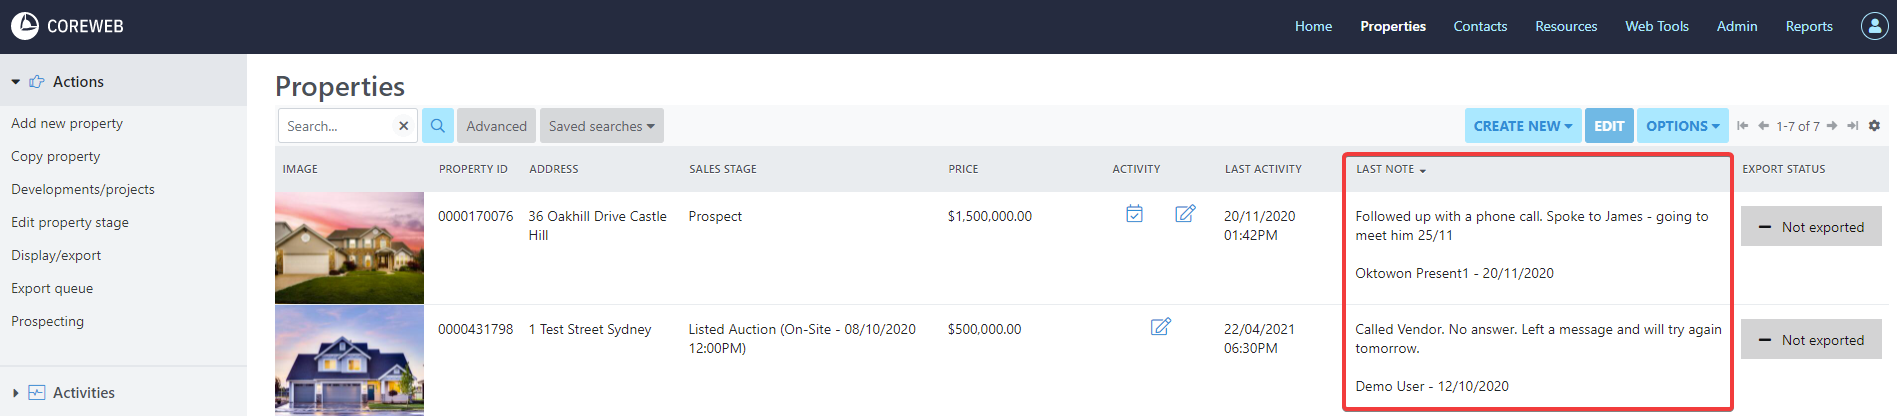Click the Advanced search button
The height and width of the screenshot is (416, 1897).
(x=496, y=126)
